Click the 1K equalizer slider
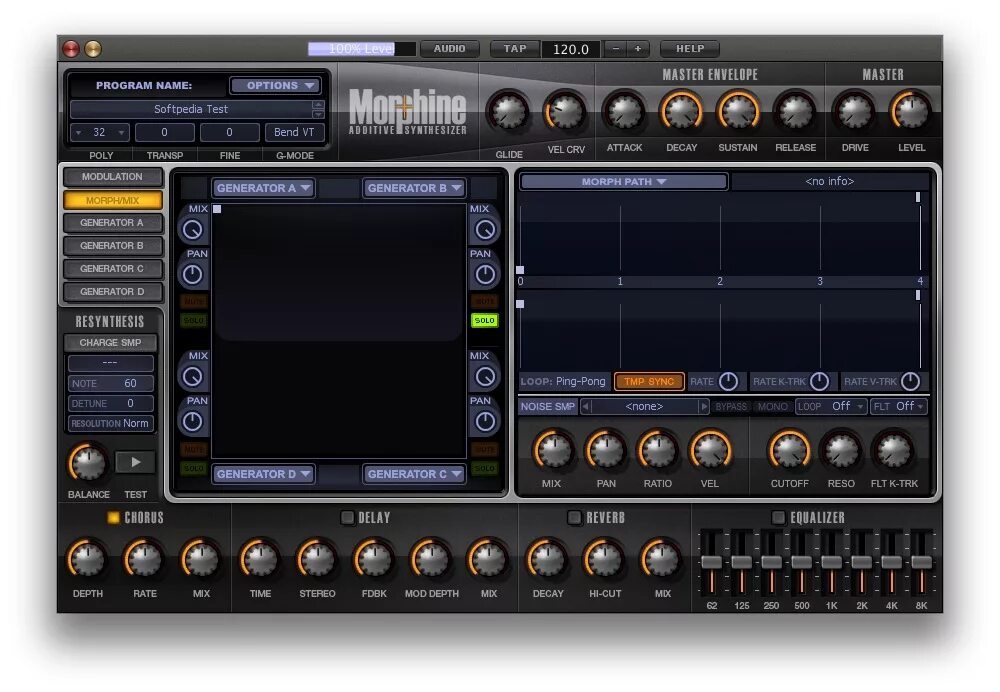The image size is (1000, 692). point(831,562)
